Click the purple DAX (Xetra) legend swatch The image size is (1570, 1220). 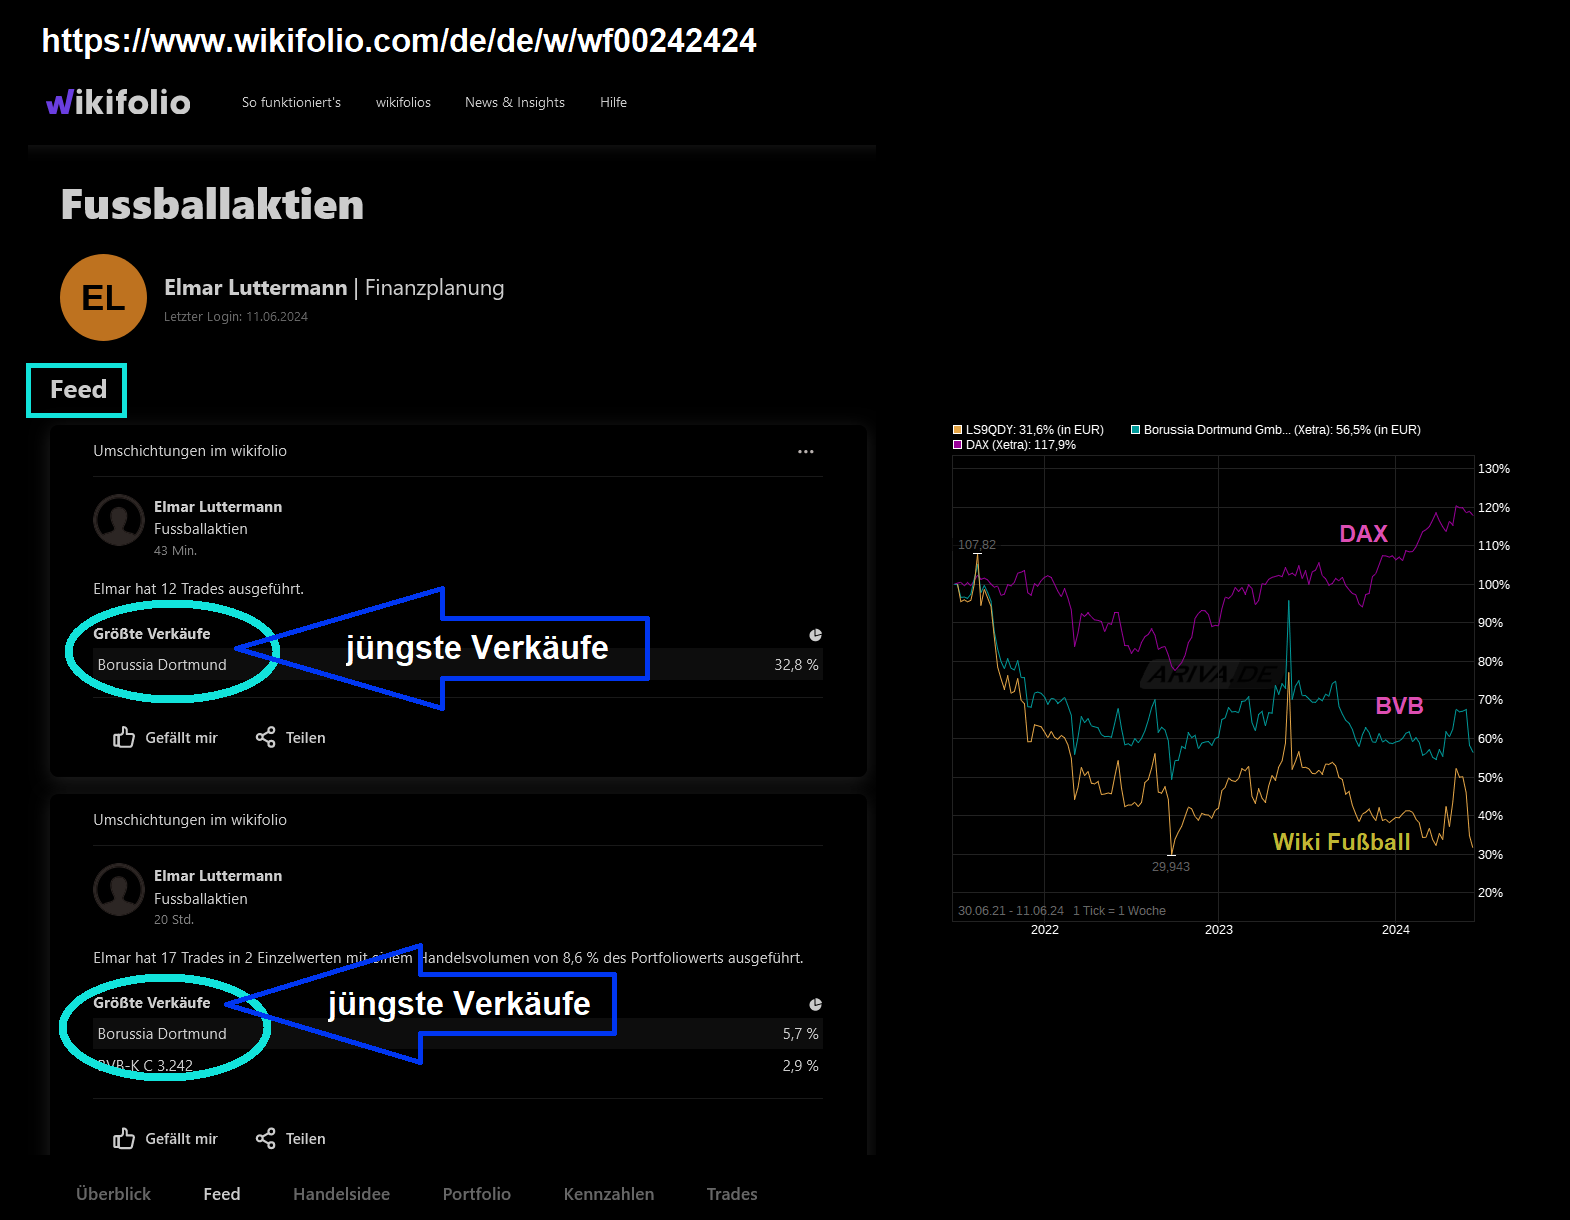point(958,445)
